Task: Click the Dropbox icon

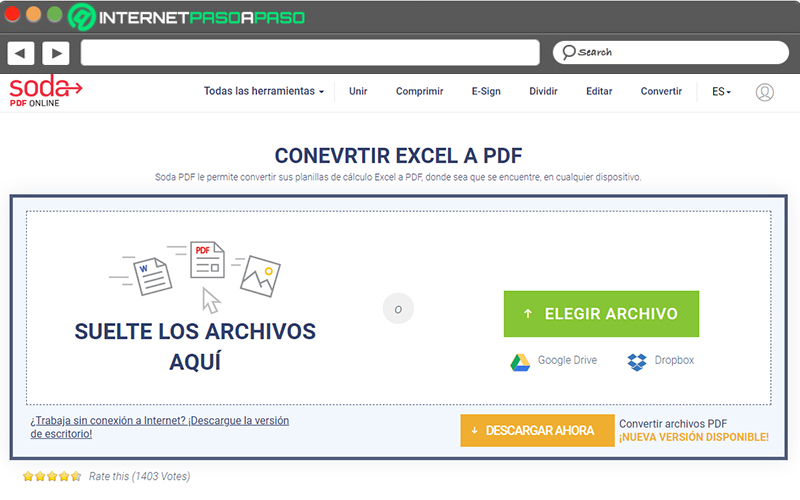Action: (637, 362)
